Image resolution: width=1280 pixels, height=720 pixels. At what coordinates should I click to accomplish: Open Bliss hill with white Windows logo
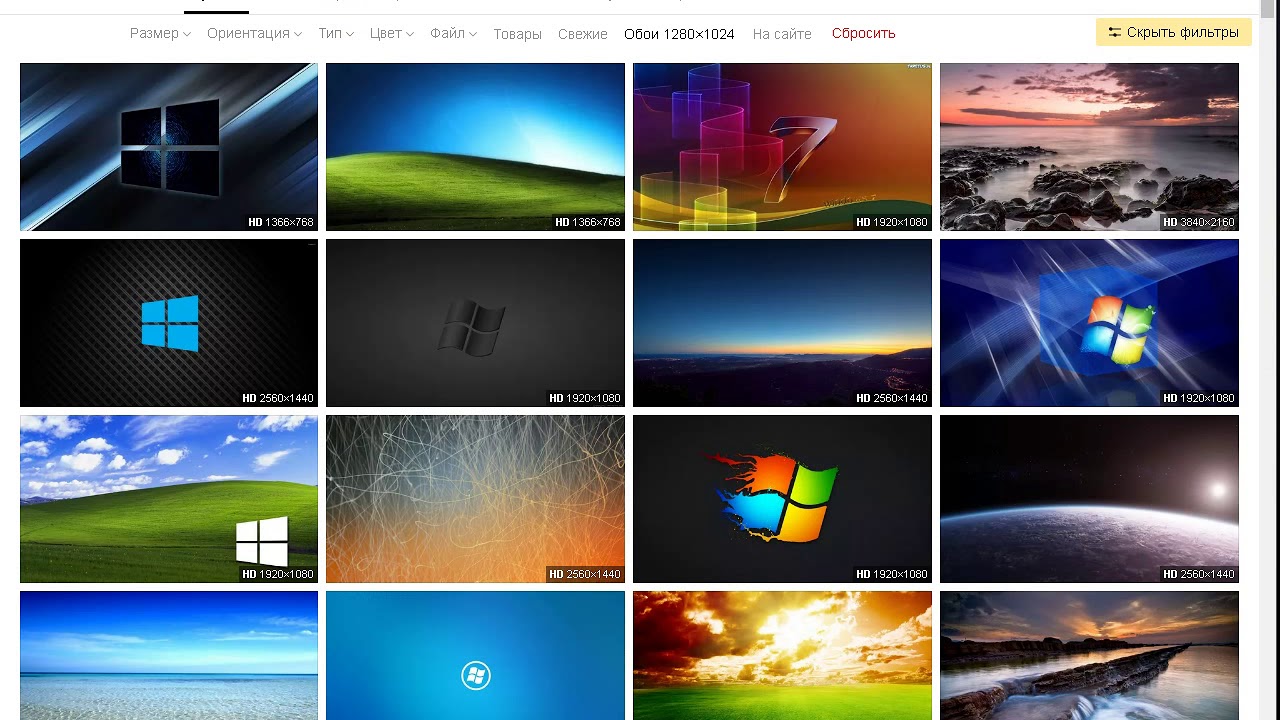tap(169, 499)
